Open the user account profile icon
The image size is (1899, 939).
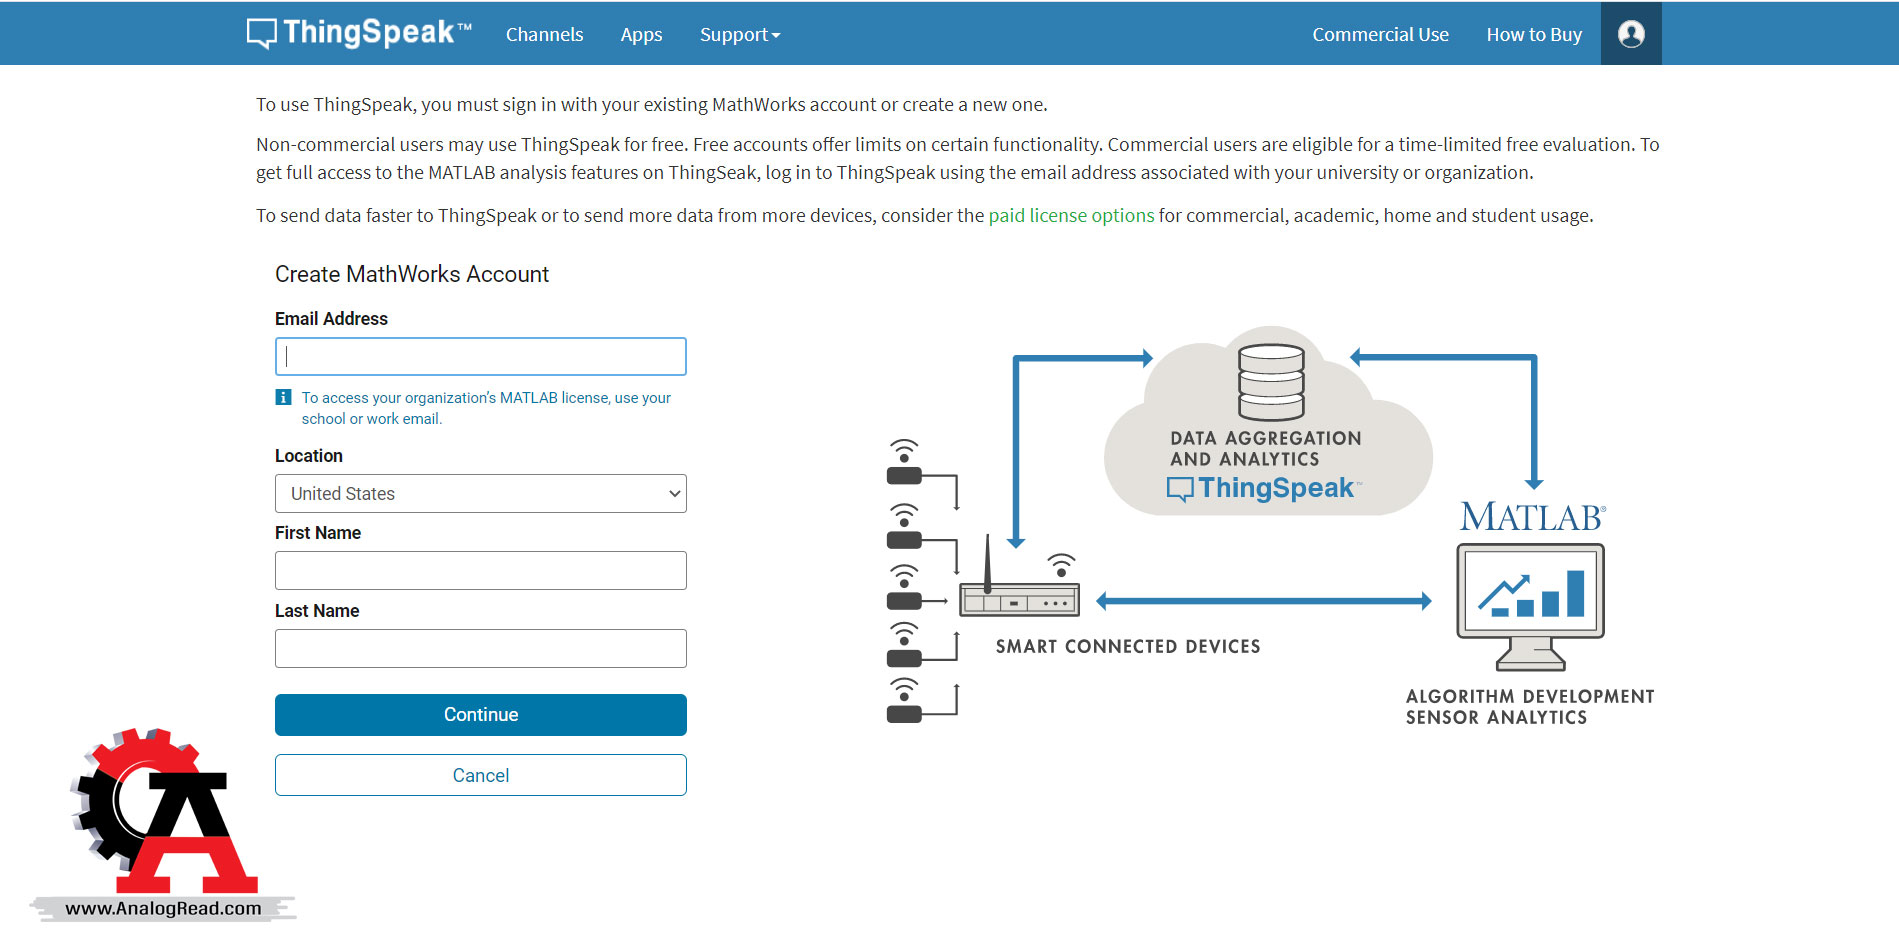pos(1630,34)
